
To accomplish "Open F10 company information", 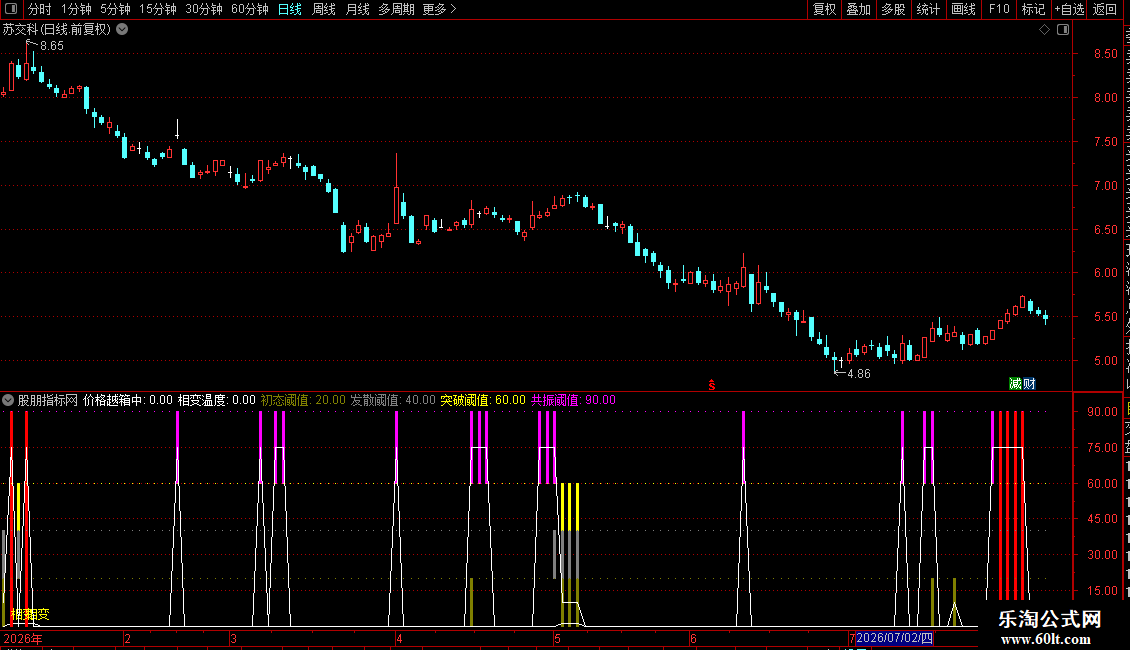I will click(999, 9).
